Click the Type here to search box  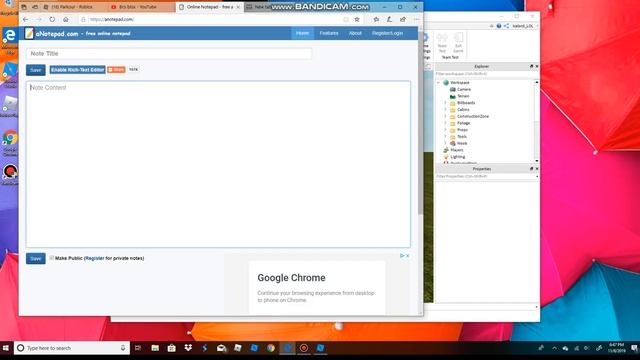72,348
